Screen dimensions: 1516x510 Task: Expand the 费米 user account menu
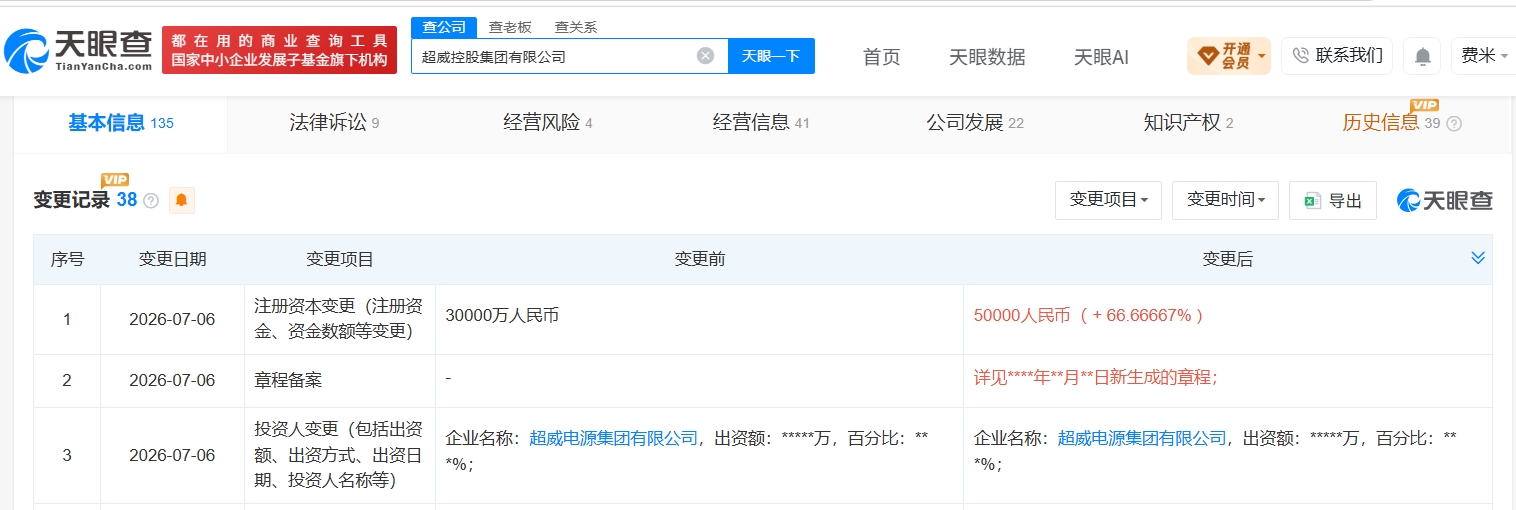(1483, 56)
